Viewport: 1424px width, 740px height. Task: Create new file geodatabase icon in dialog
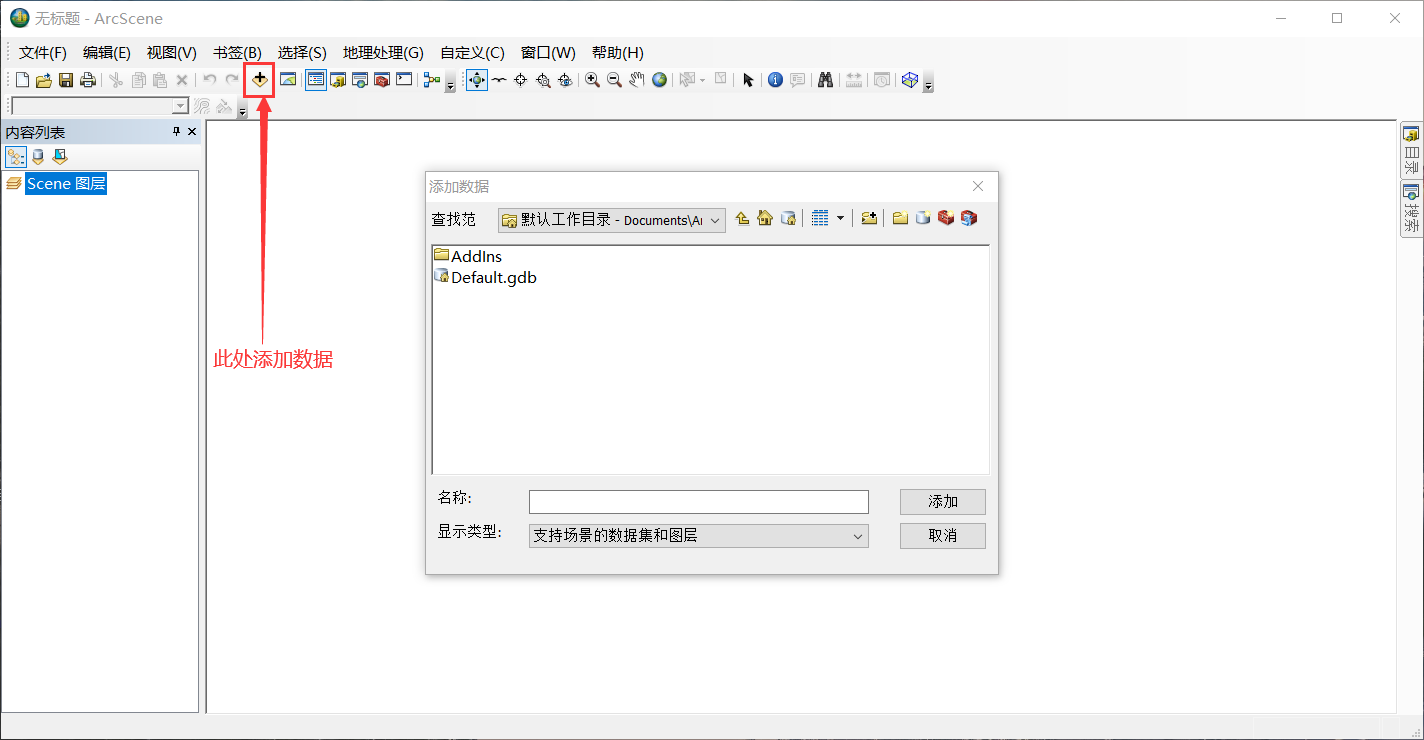[923, 218]
